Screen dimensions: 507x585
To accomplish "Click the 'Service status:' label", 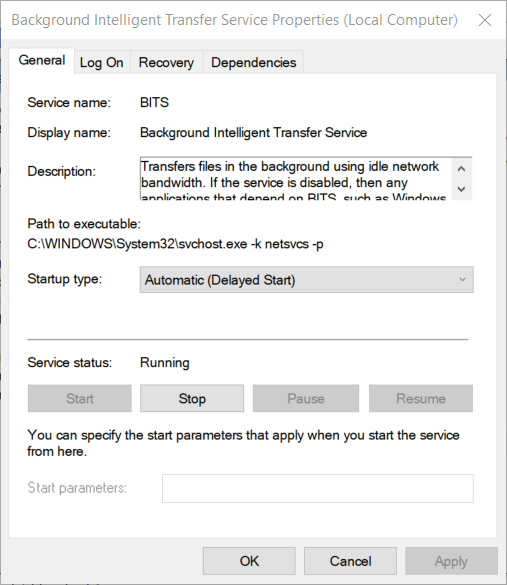I will (x=70, y=362).
